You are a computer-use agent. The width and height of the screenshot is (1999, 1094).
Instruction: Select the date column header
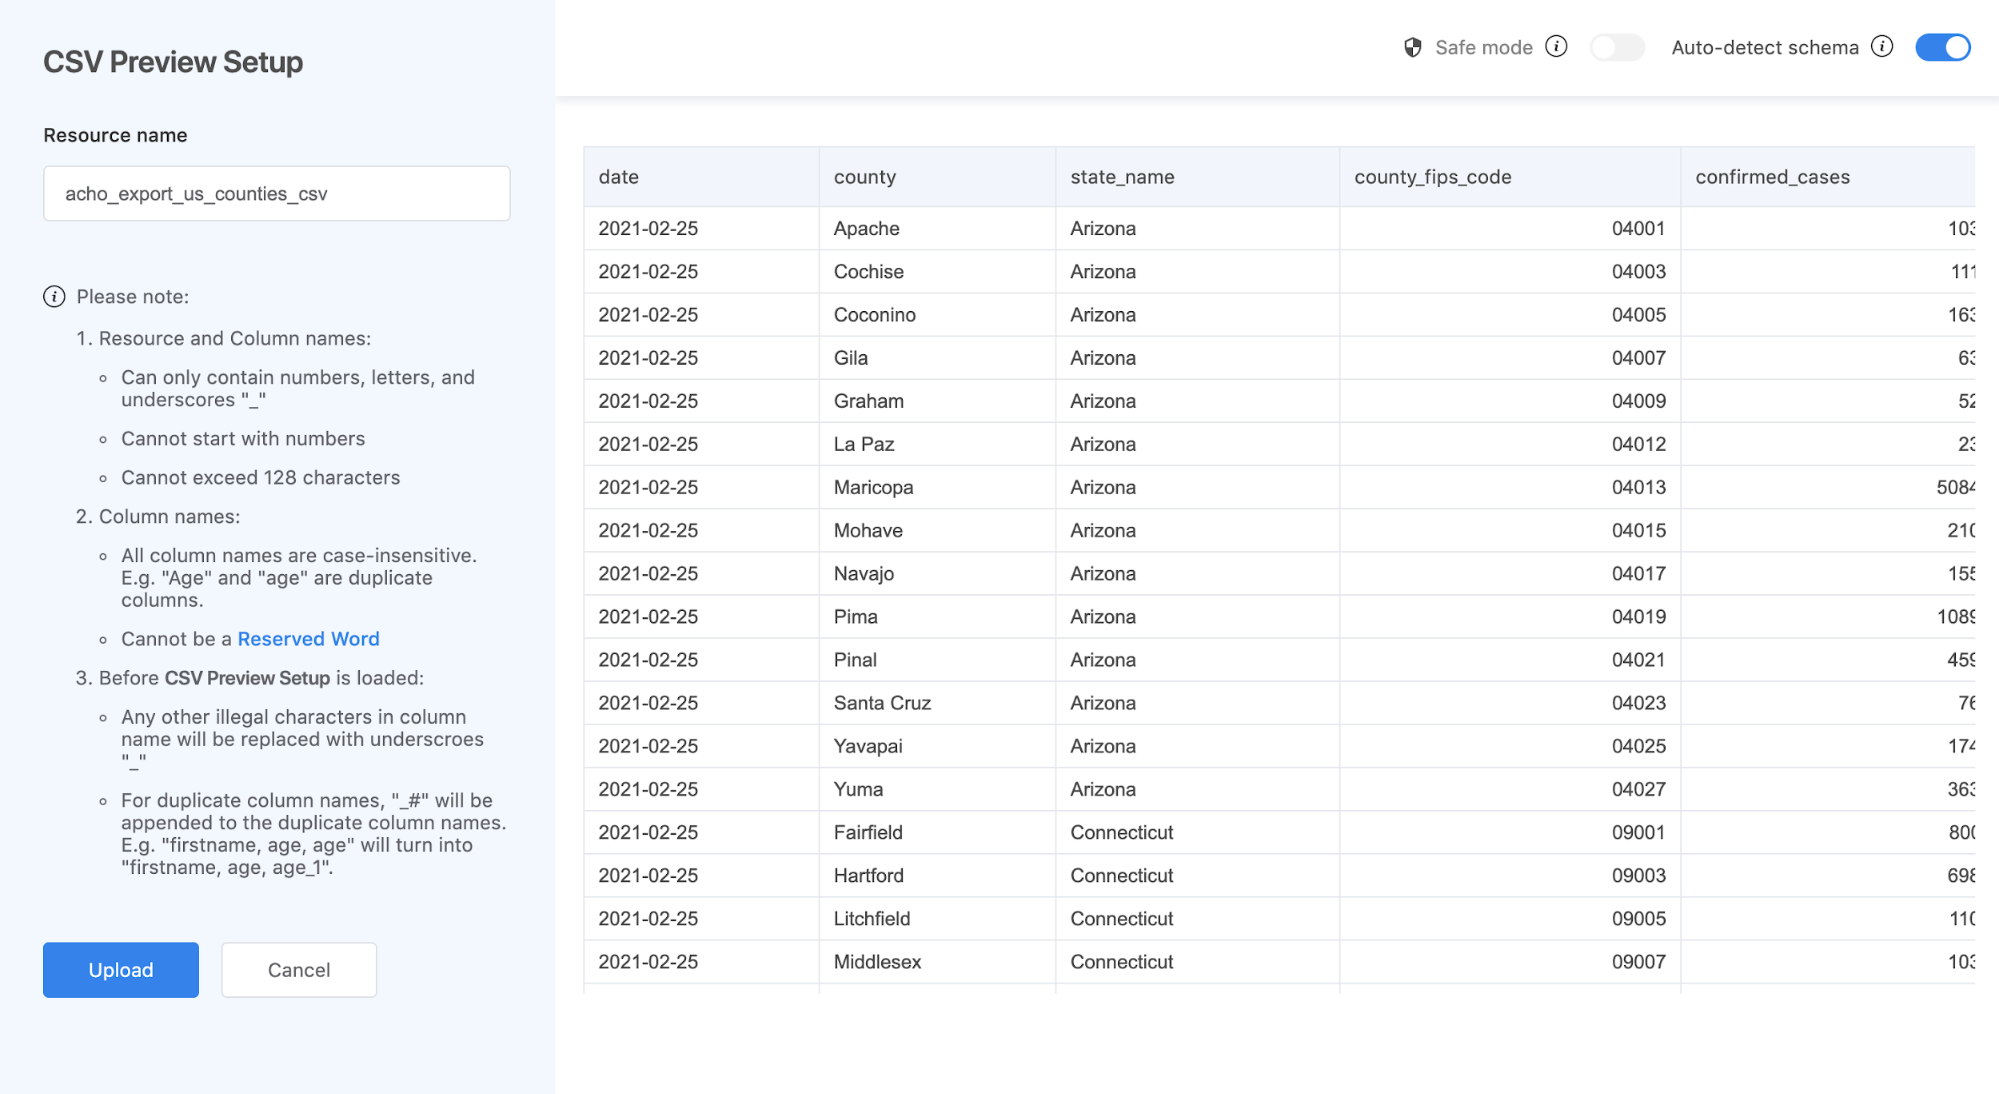click(x=619, y=177)
